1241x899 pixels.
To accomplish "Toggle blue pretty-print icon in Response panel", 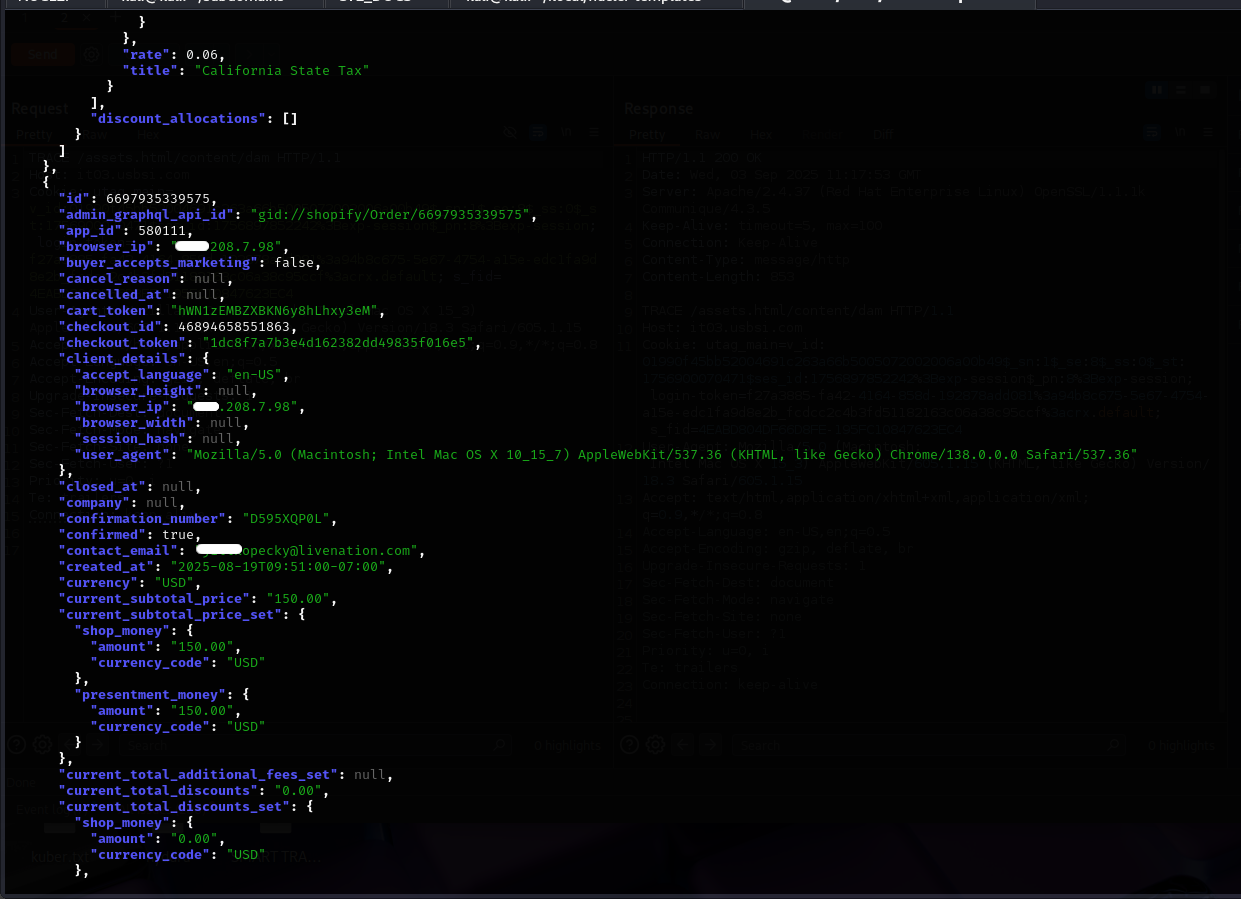I will click(1153, 133).
